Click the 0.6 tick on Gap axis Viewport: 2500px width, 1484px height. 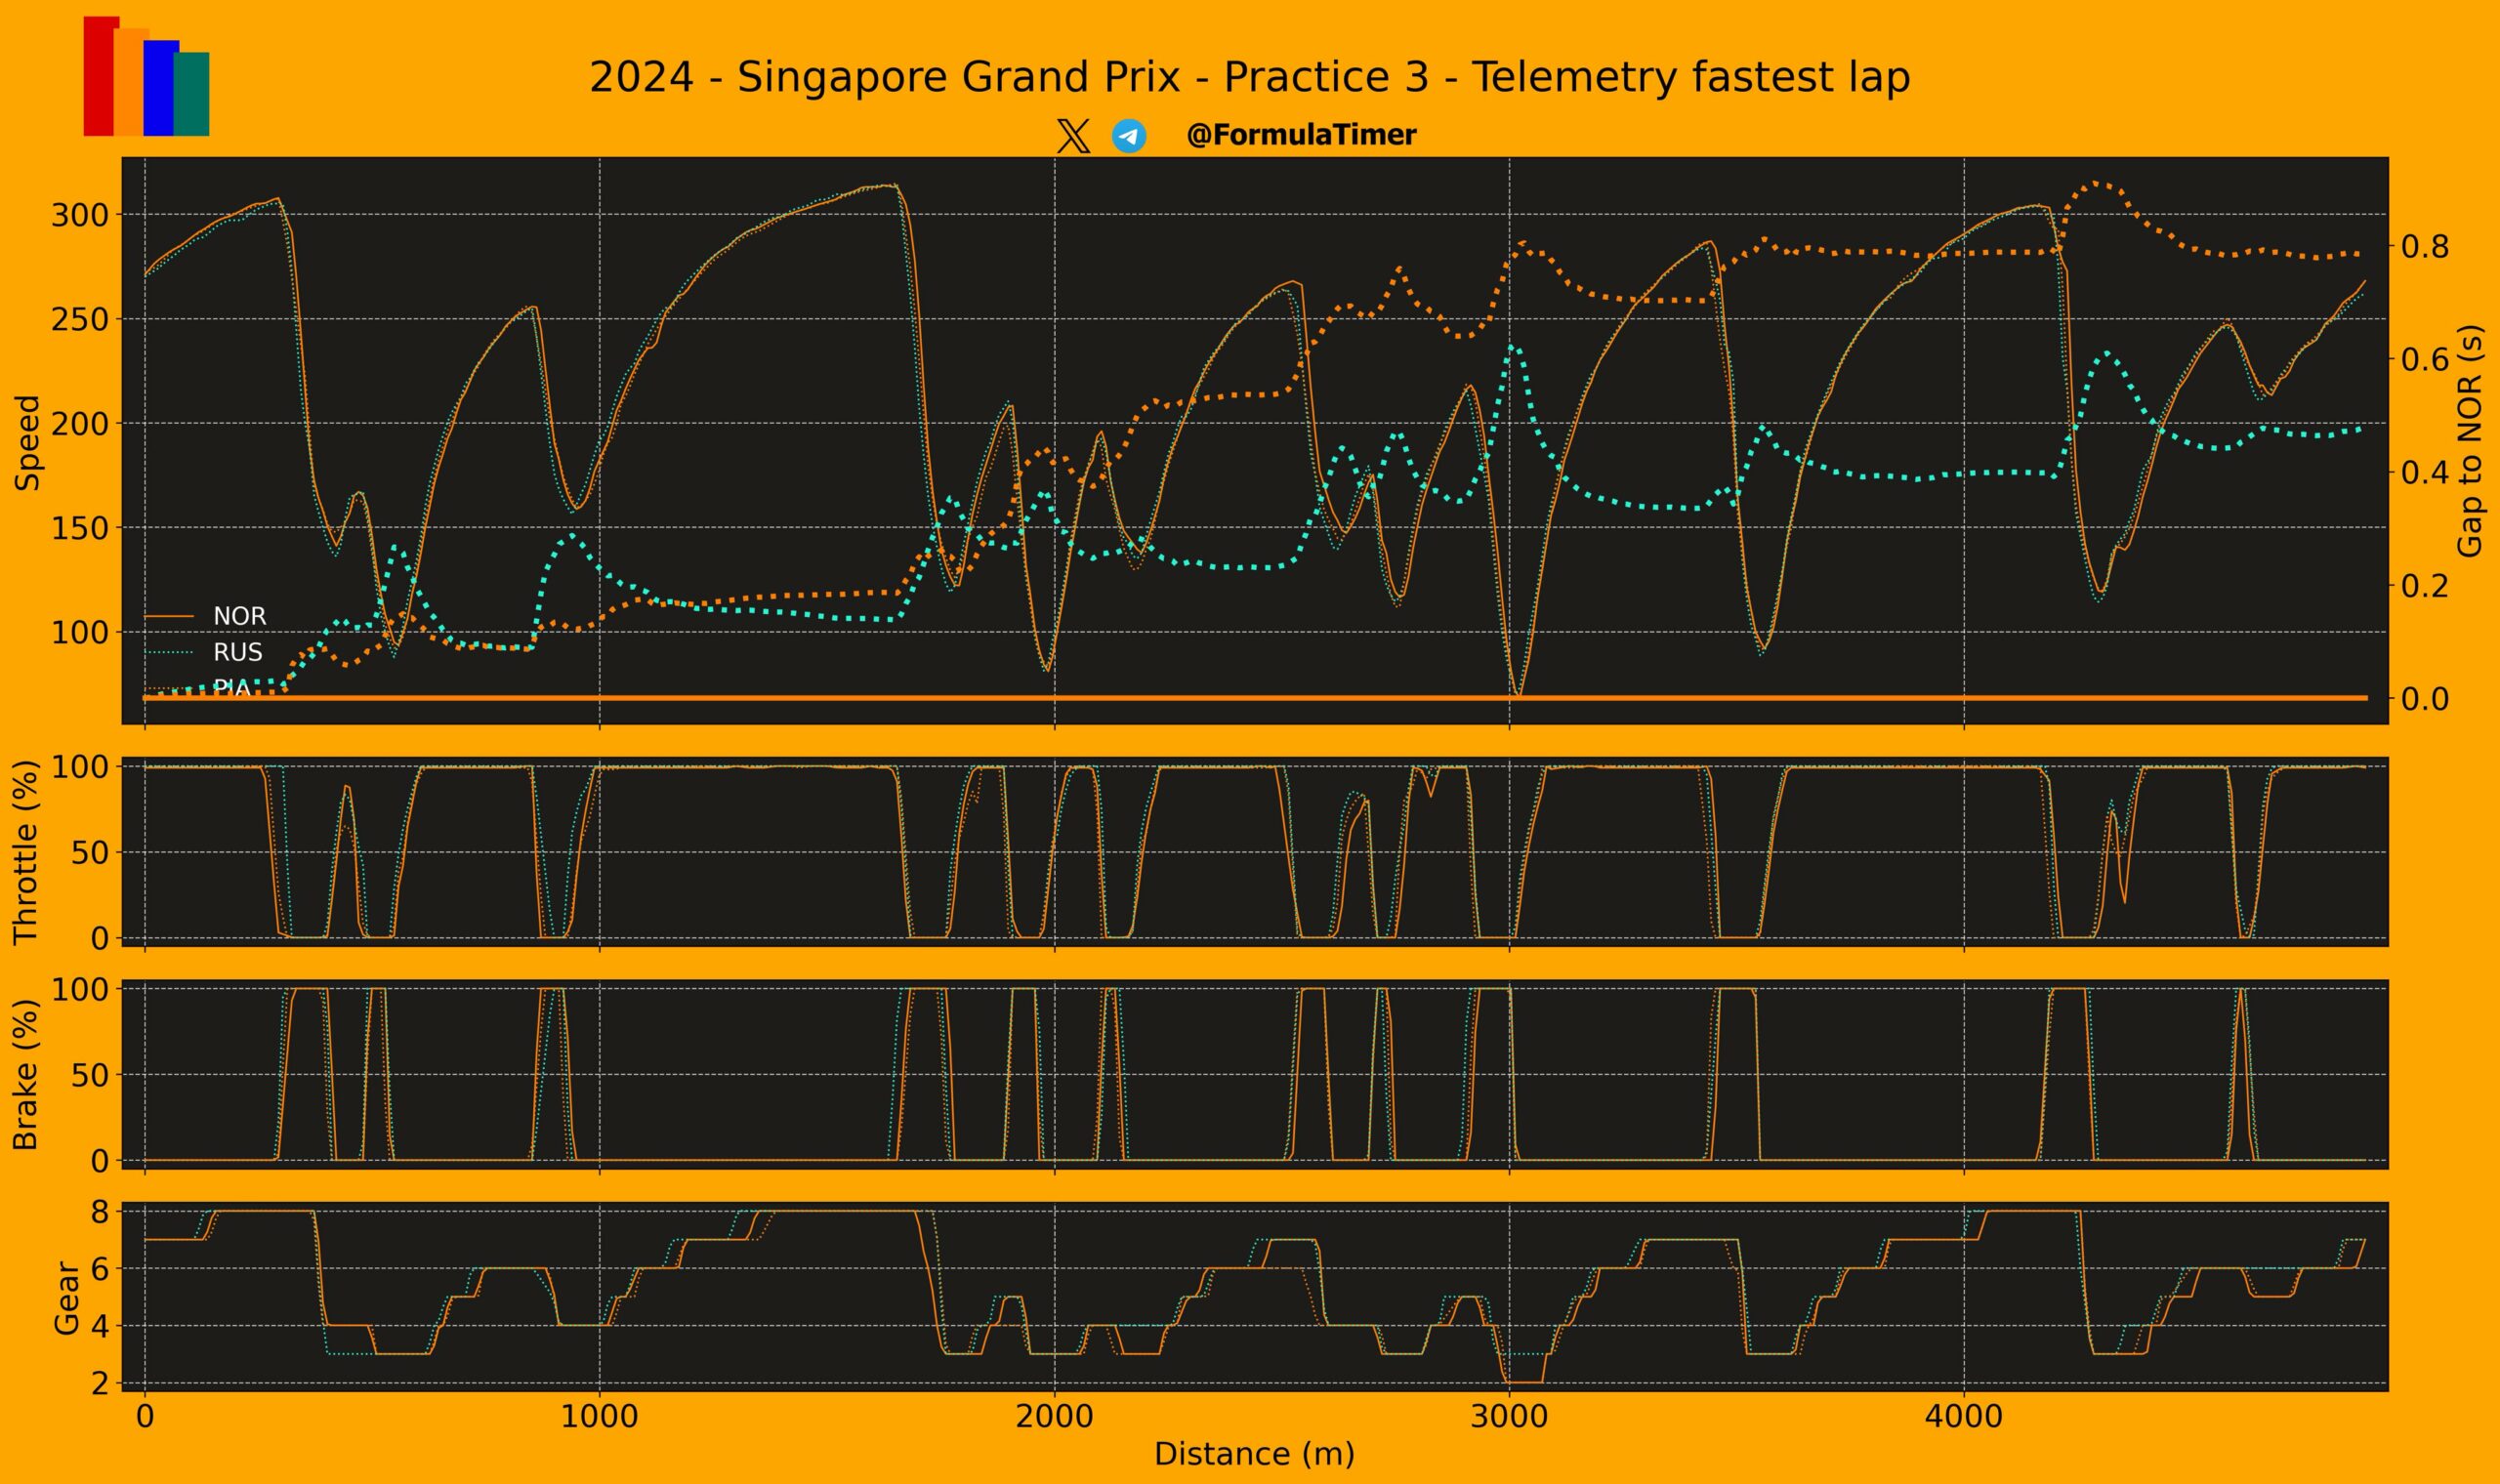pos(2425,359)
